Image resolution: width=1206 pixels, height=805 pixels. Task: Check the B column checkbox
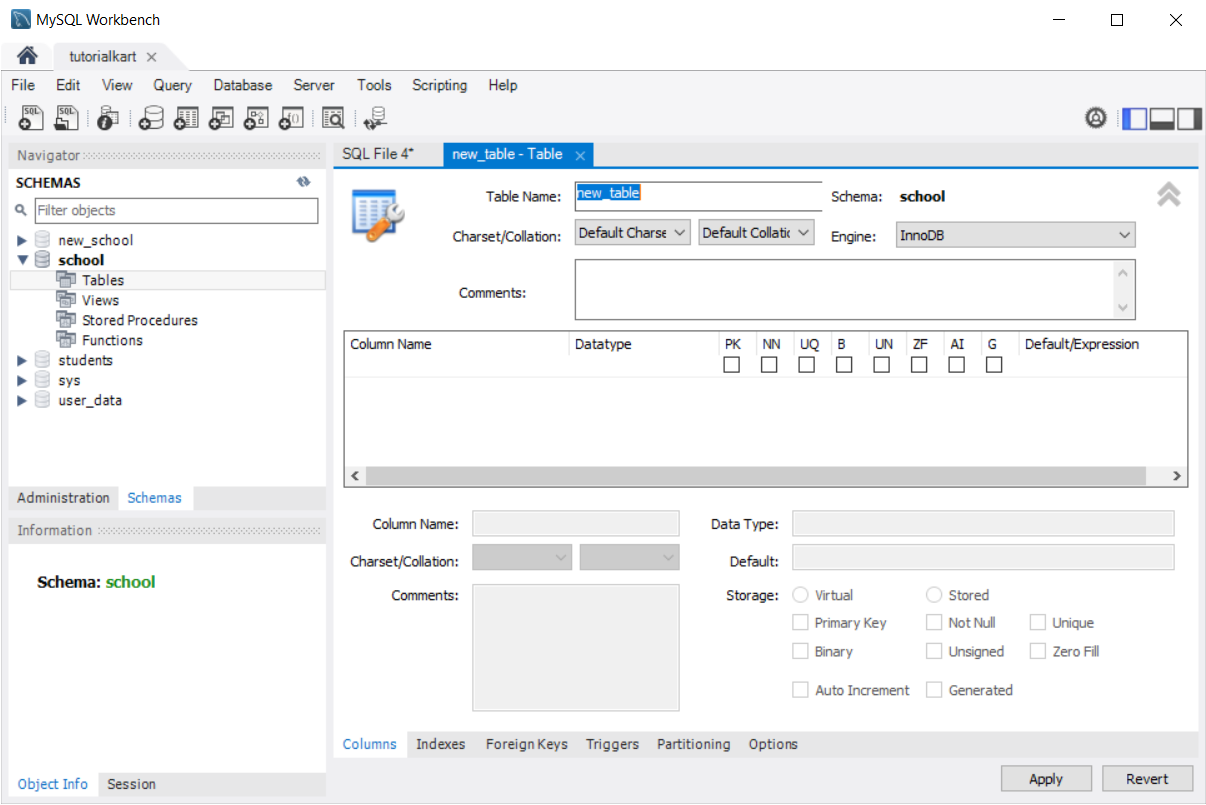pyautogui.click(x=844, y=365)
